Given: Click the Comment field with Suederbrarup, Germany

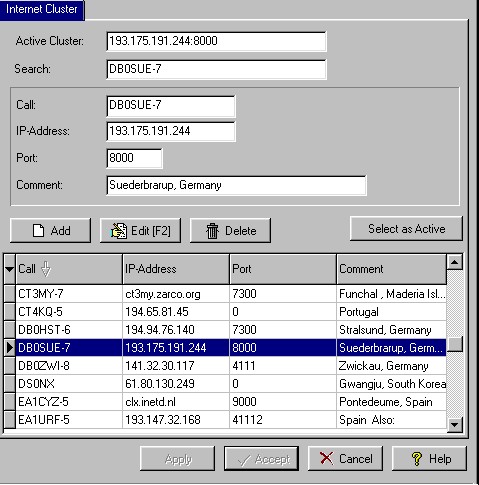Looking at the screenshot, I should point(236,185).
